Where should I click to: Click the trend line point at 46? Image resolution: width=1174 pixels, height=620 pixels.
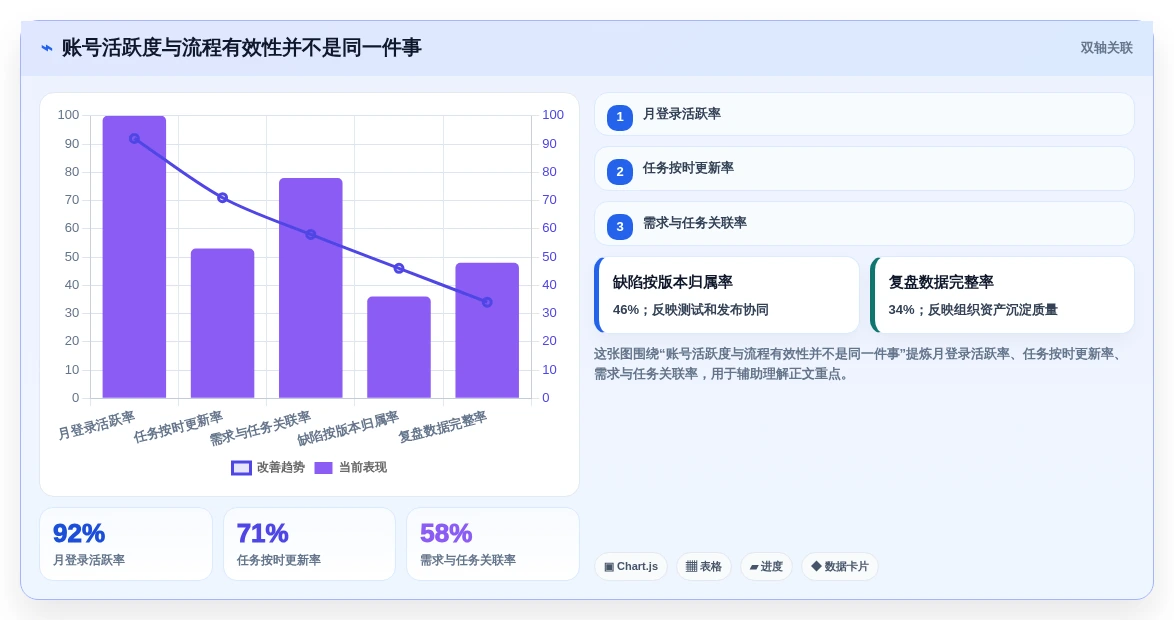(399, 268)
